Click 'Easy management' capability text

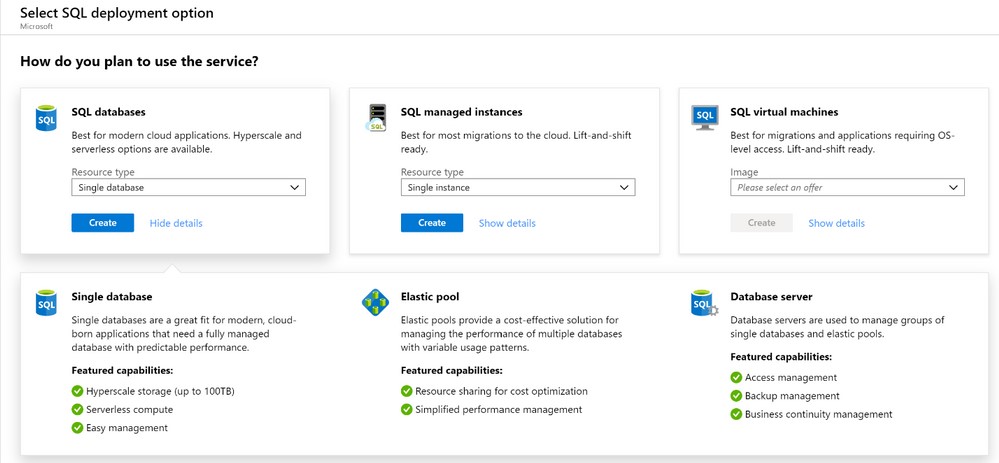coord(127,428)
